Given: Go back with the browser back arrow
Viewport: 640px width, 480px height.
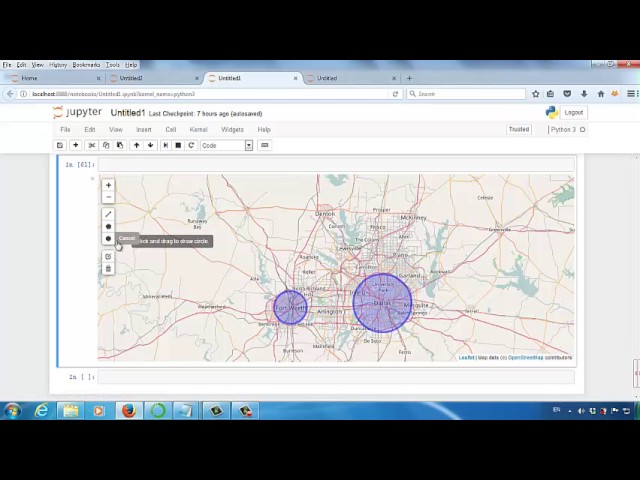Looking at the screenshot, I should pyautogui.click(x=10, y=94).
